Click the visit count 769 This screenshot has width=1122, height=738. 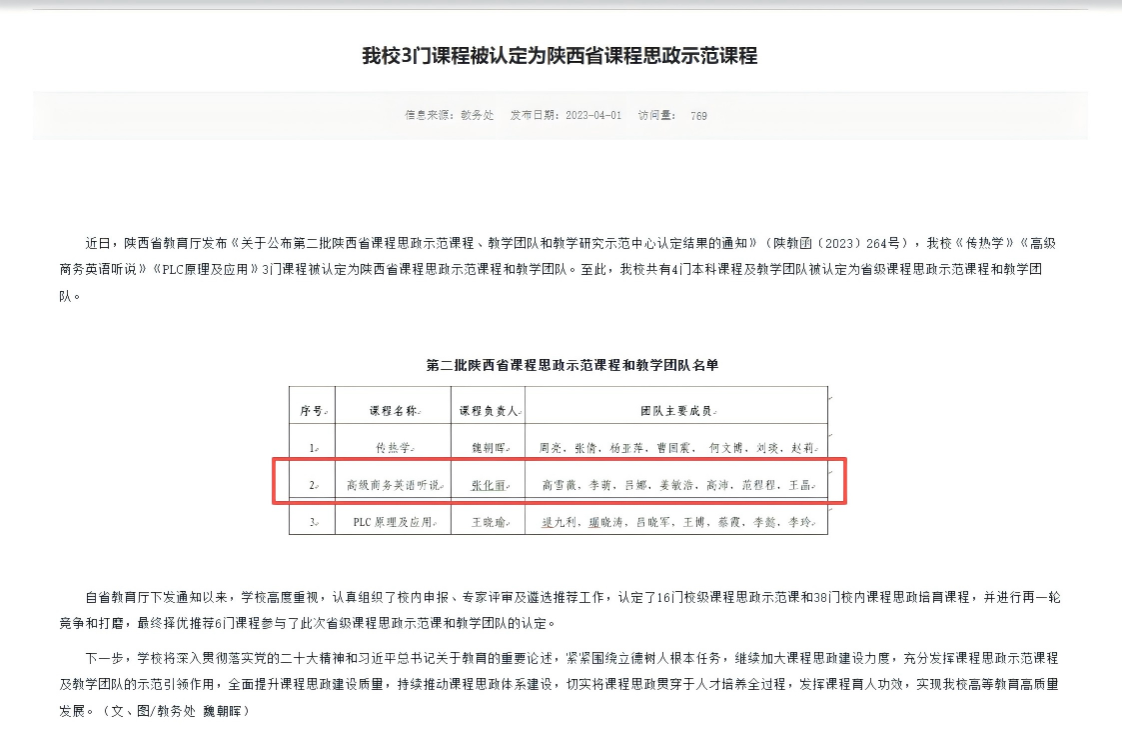698,116
